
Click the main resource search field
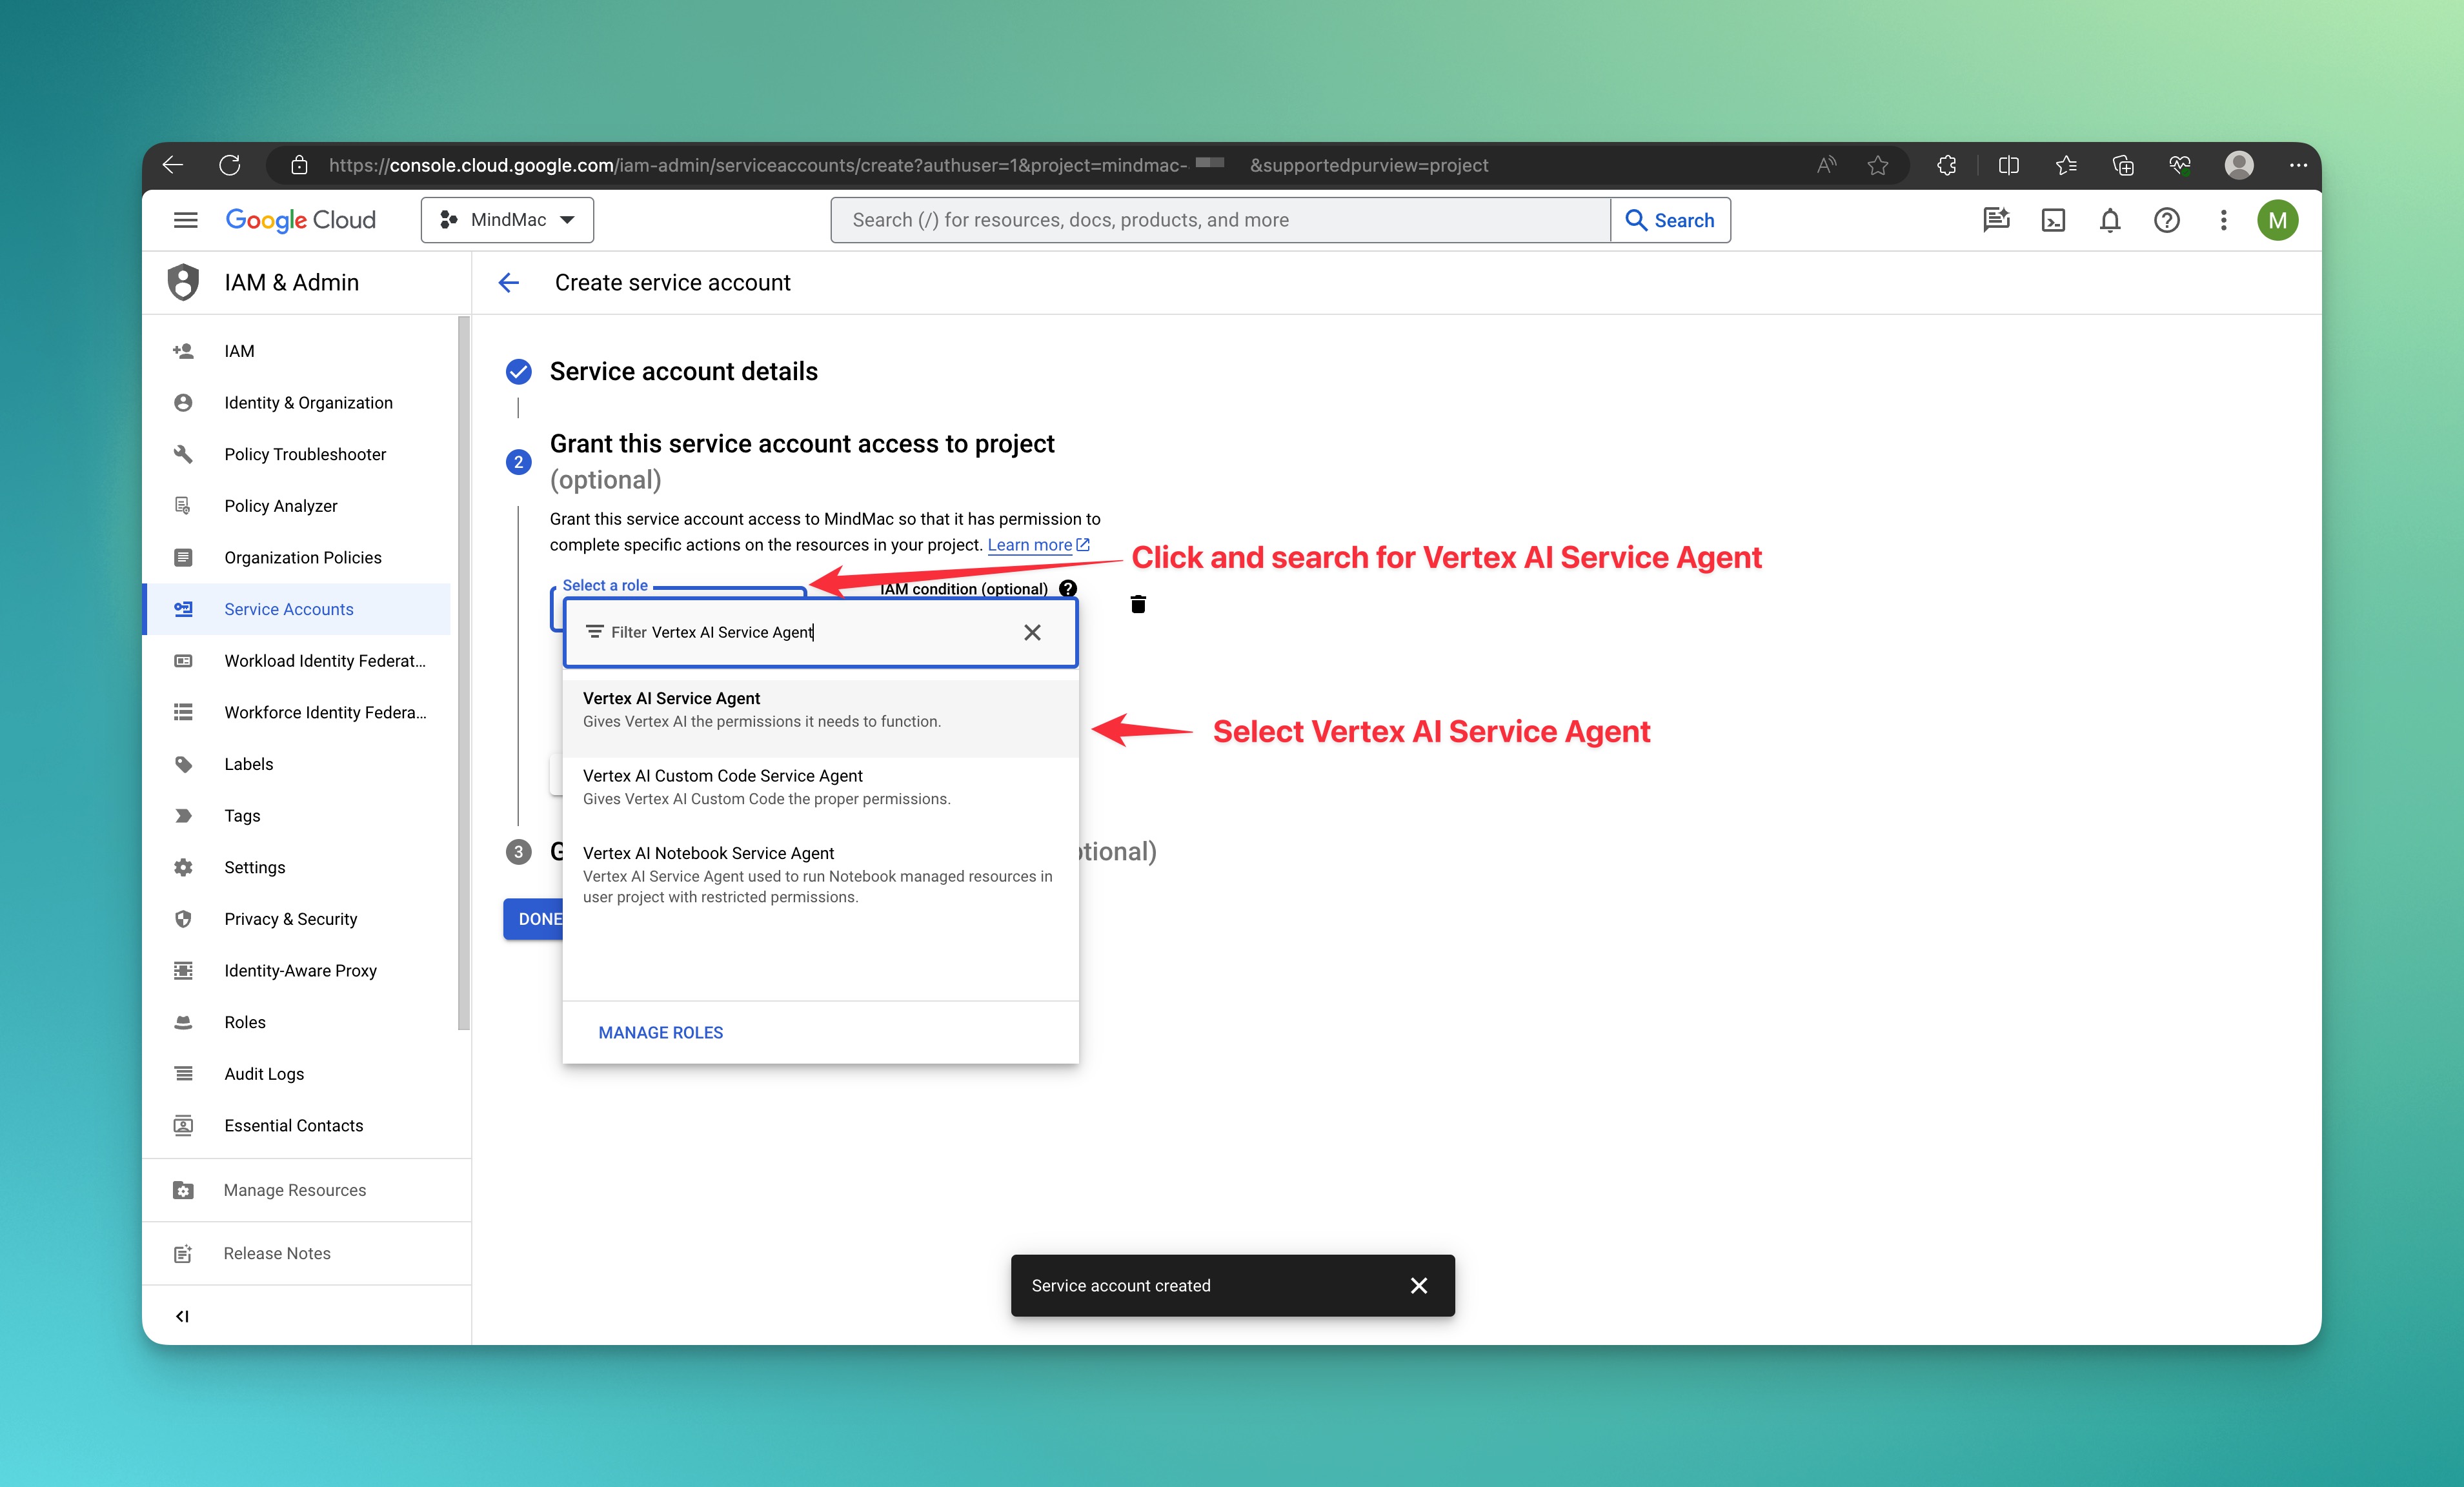pos(1220,220)
